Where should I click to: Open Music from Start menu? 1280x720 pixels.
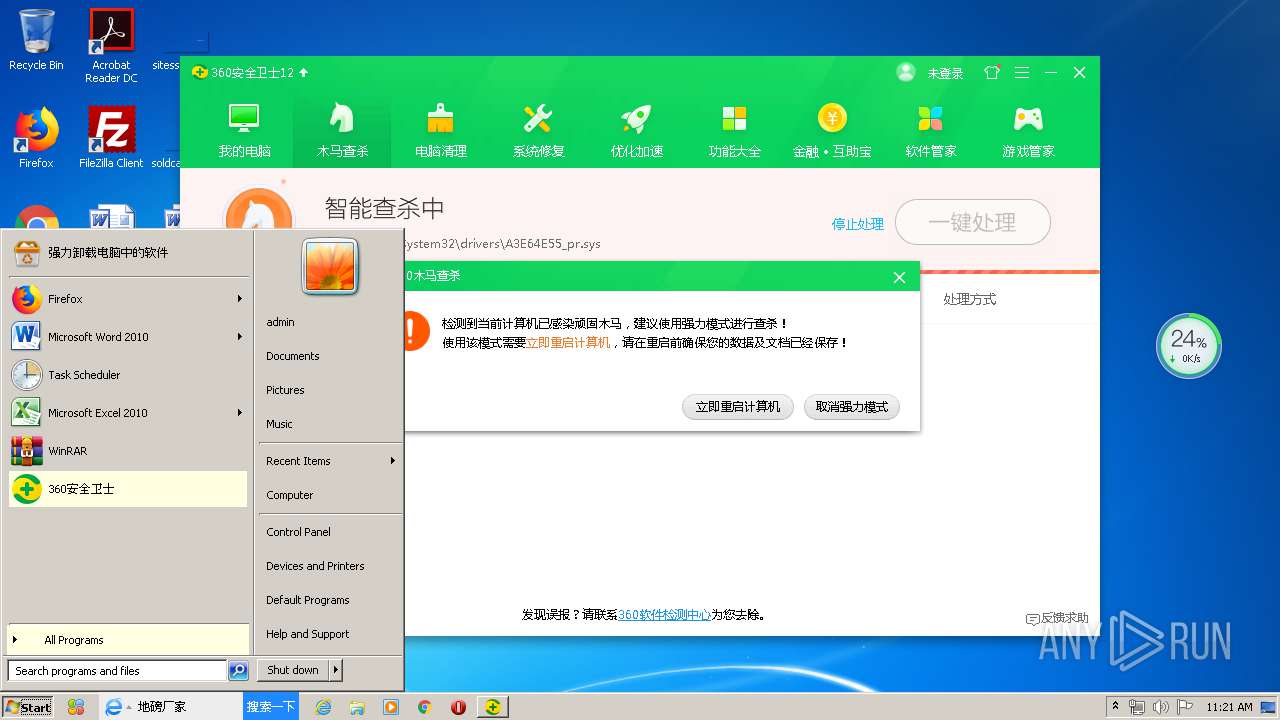330,424
